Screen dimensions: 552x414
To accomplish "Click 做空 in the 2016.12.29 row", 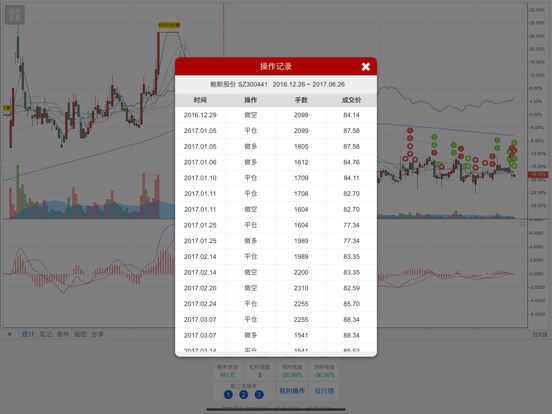I will point(251,115).
